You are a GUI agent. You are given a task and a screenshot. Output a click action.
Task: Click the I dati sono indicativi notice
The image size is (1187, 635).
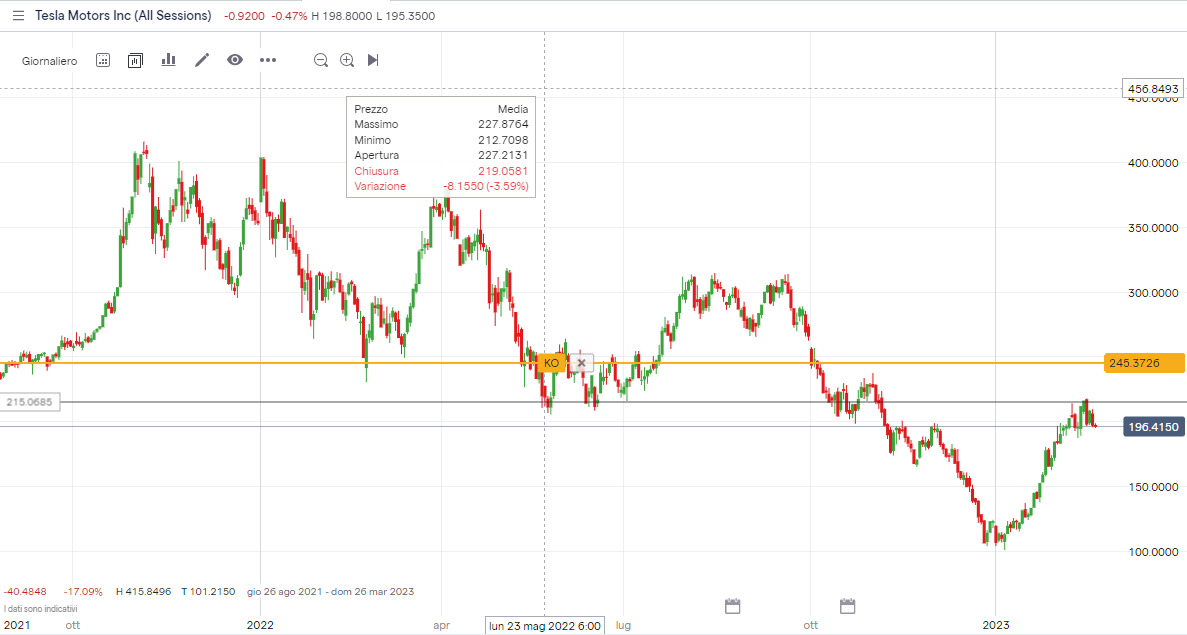tap(40, 609)
